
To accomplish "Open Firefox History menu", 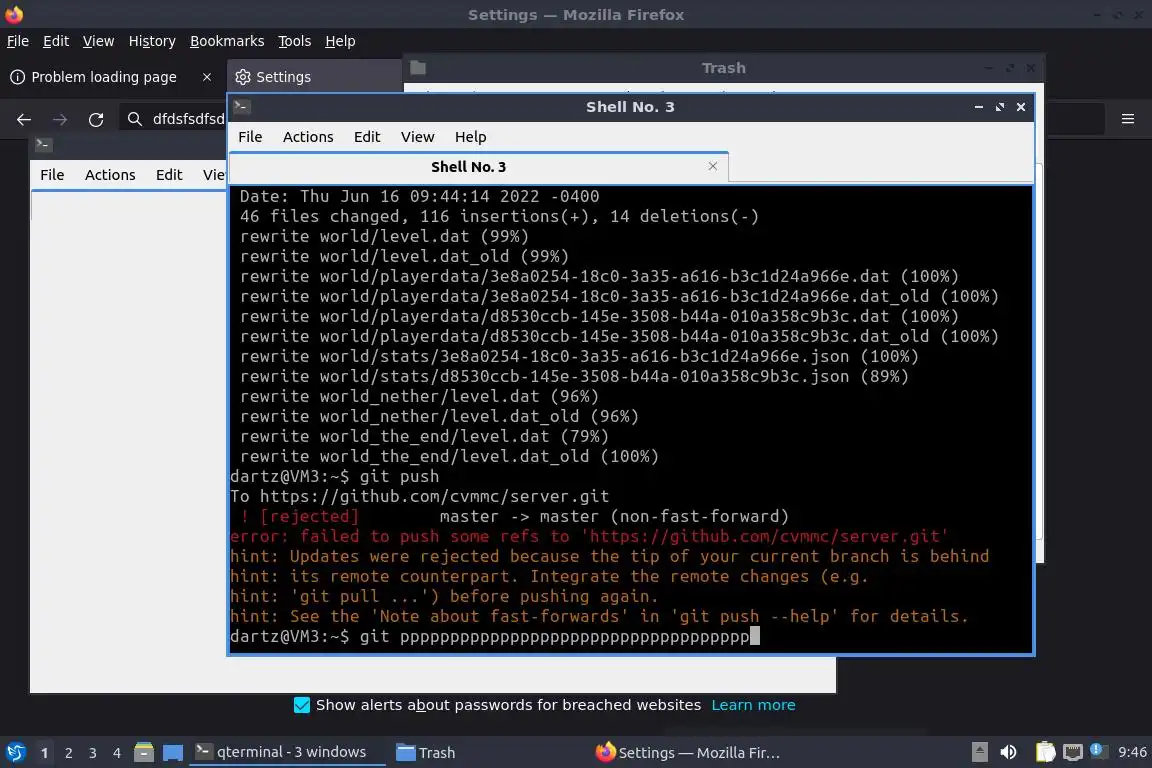I will tap(152, 41).
